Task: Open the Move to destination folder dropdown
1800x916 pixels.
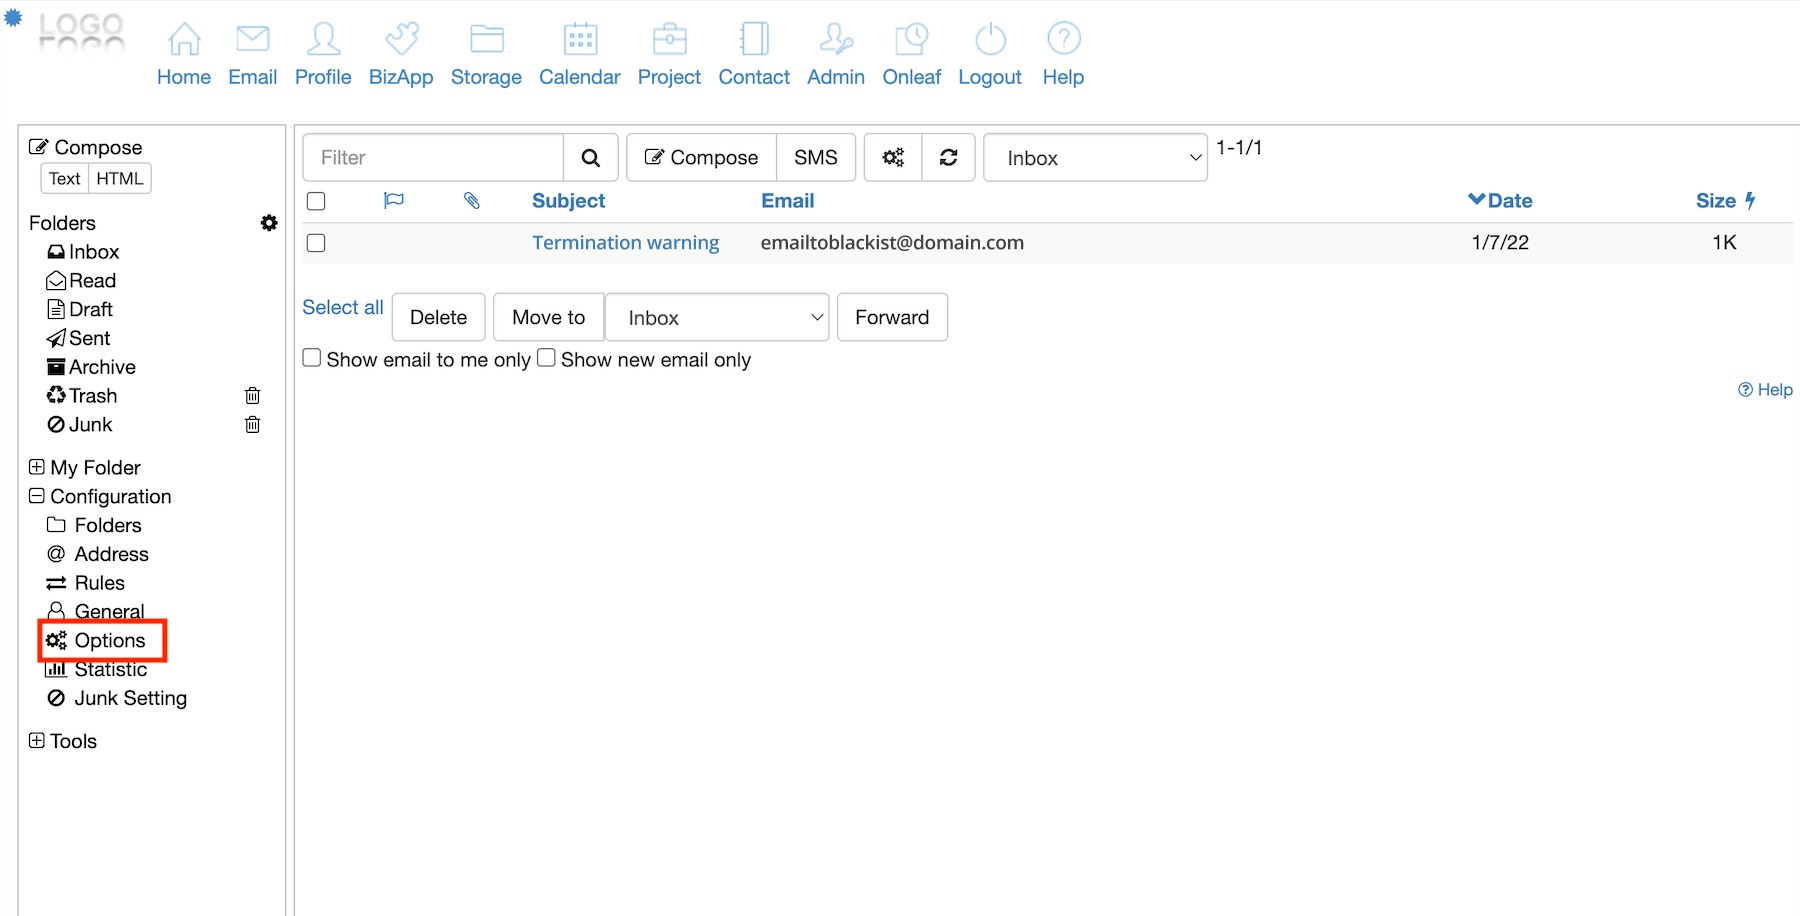Action: coord(717,318)
